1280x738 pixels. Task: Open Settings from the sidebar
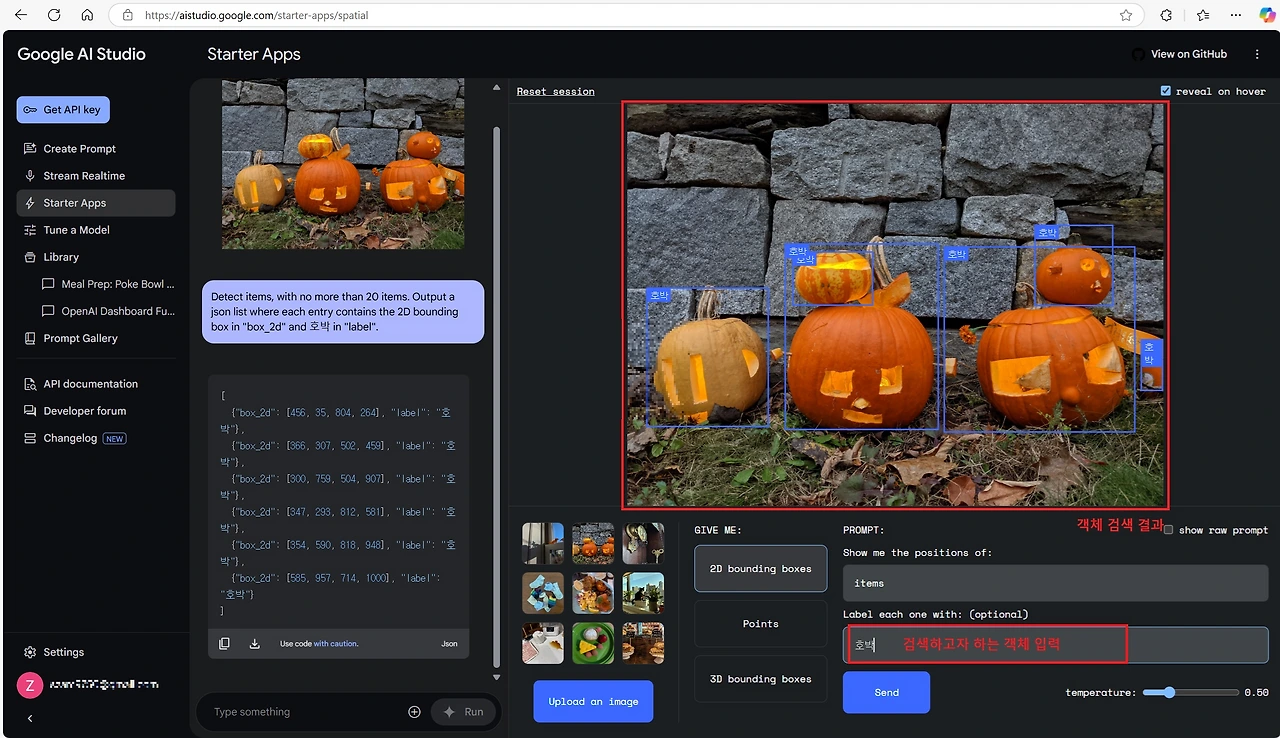click(63, 652)
